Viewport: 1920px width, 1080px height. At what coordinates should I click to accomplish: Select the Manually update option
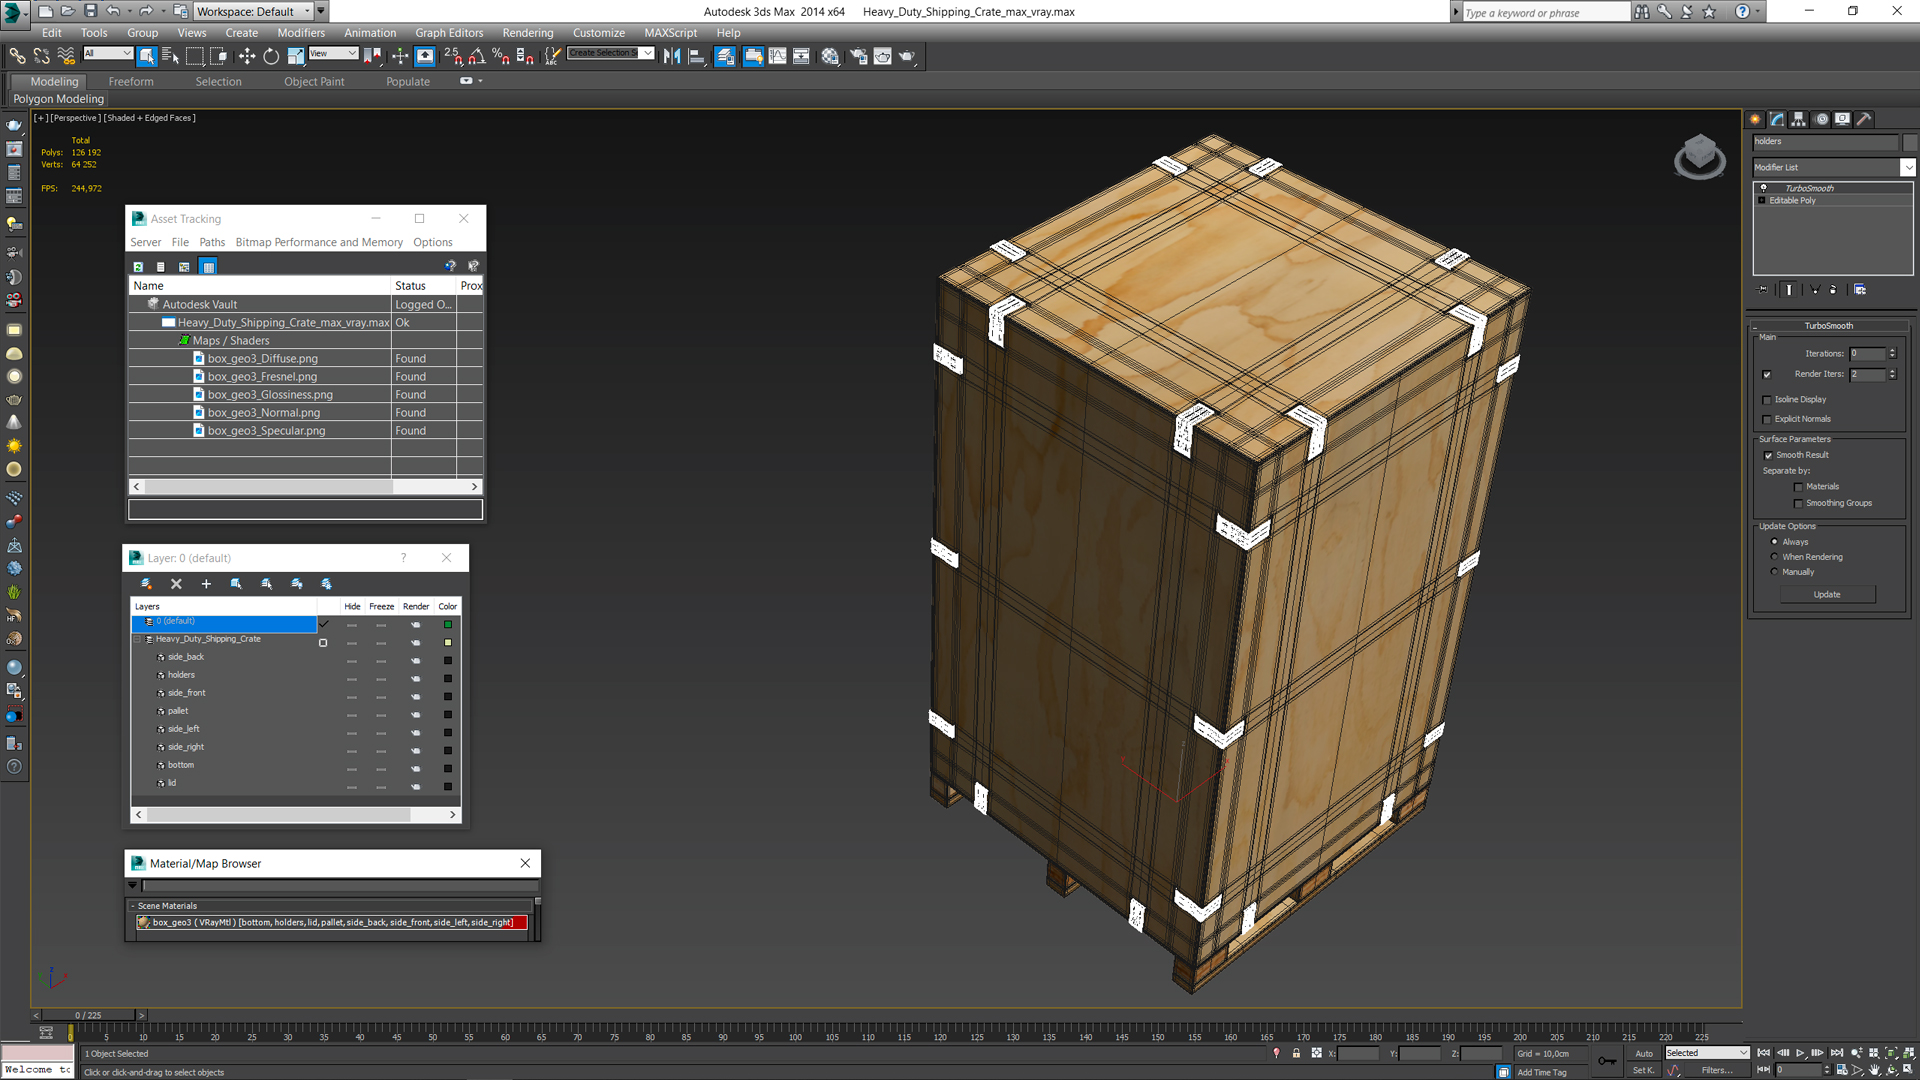coord(1775,572)
